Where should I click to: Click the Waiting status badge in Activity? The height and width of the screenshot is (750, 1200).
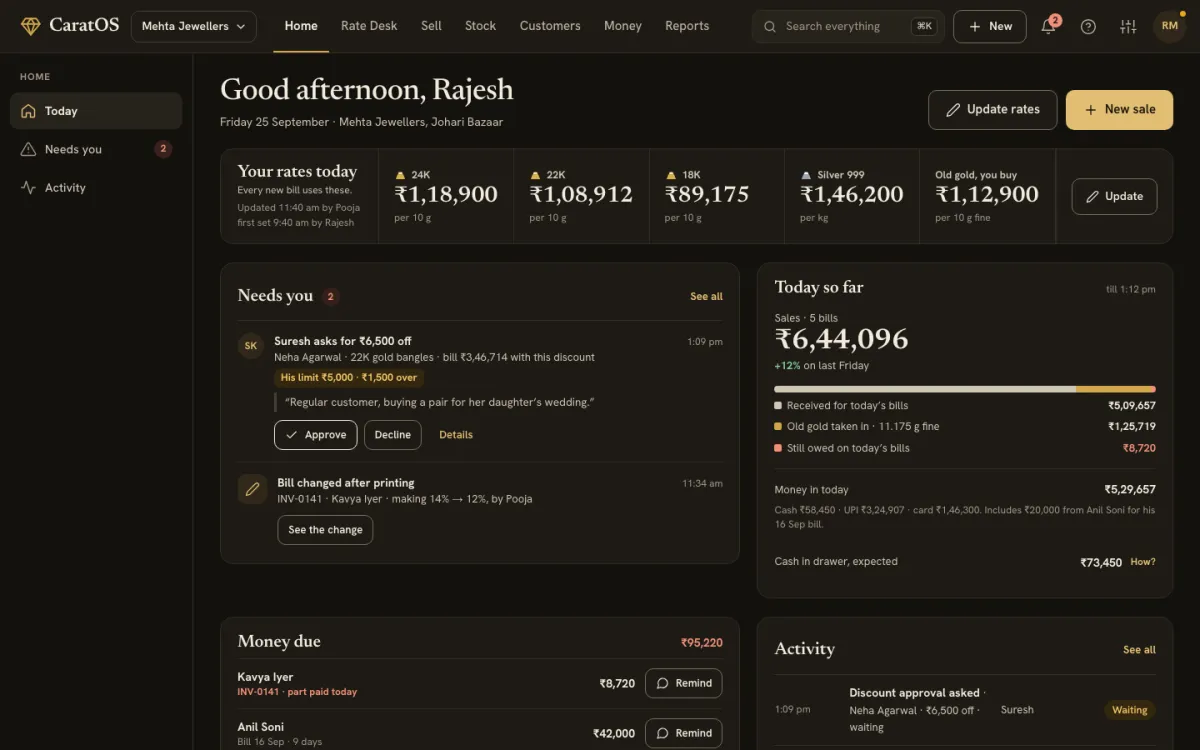pyautogui.click(x=1130, y=710)
